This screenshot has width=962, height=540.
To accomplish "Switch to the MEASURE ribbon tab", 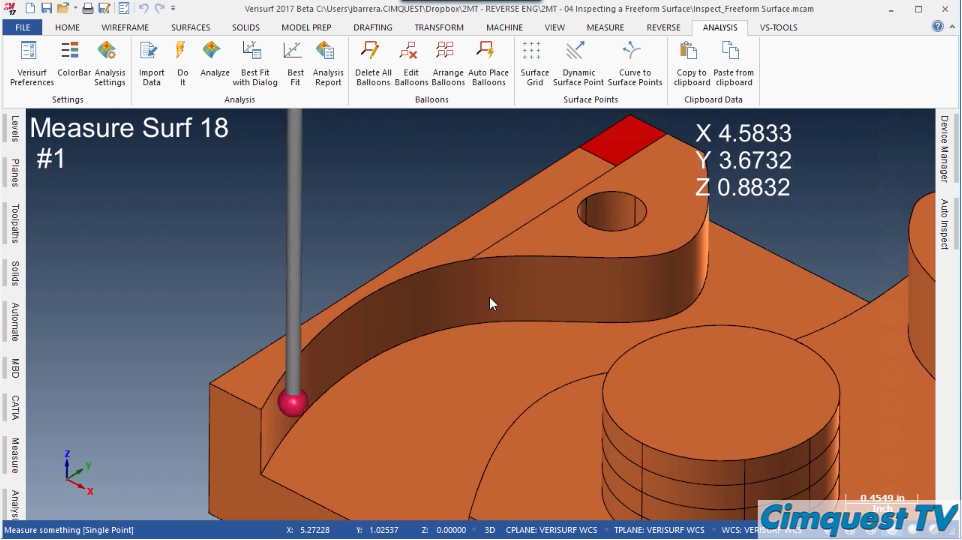I will tap(605, 27).
